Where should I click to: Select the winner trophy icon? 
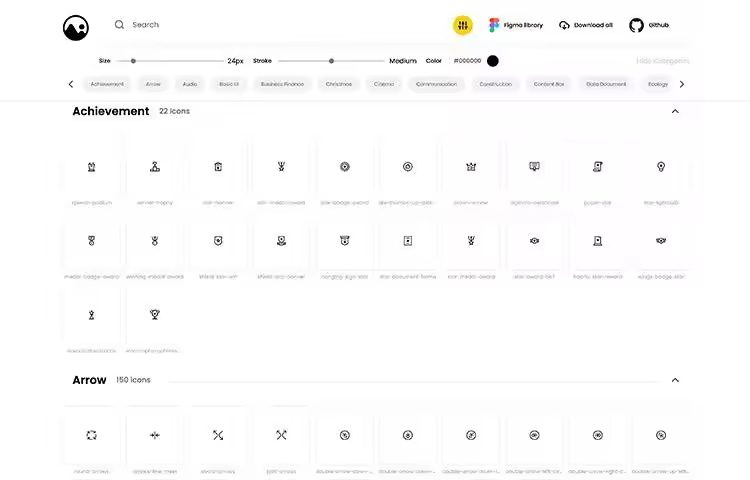(155, 167)
